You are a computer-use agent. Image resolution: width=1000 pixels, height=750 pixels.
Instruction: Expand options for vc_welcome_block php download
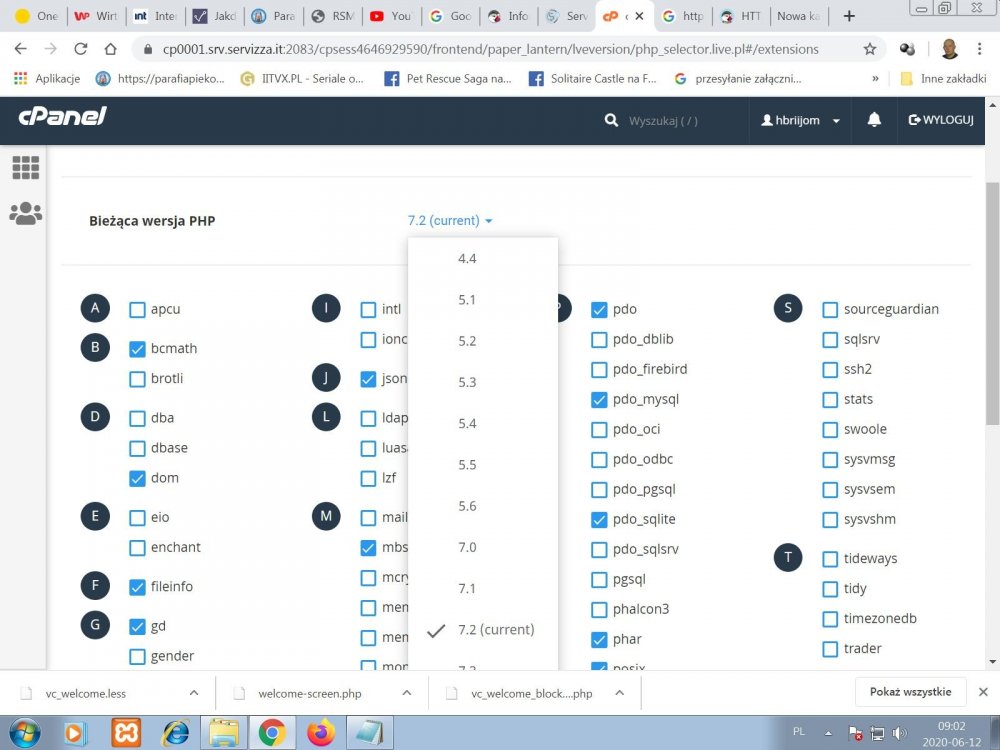coord(619,693)
